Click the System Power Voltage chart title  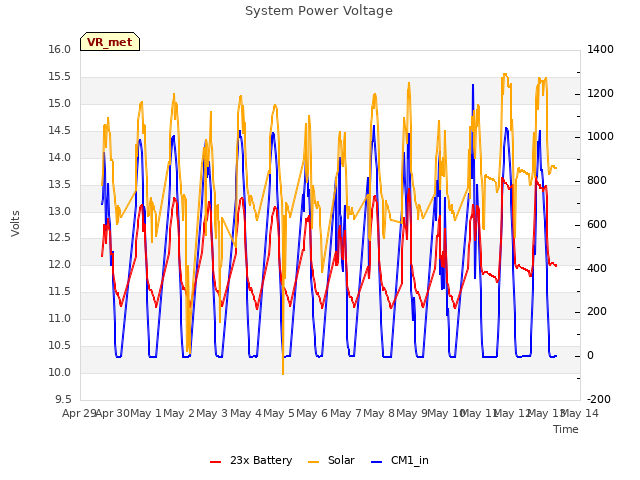pos(319,11)
